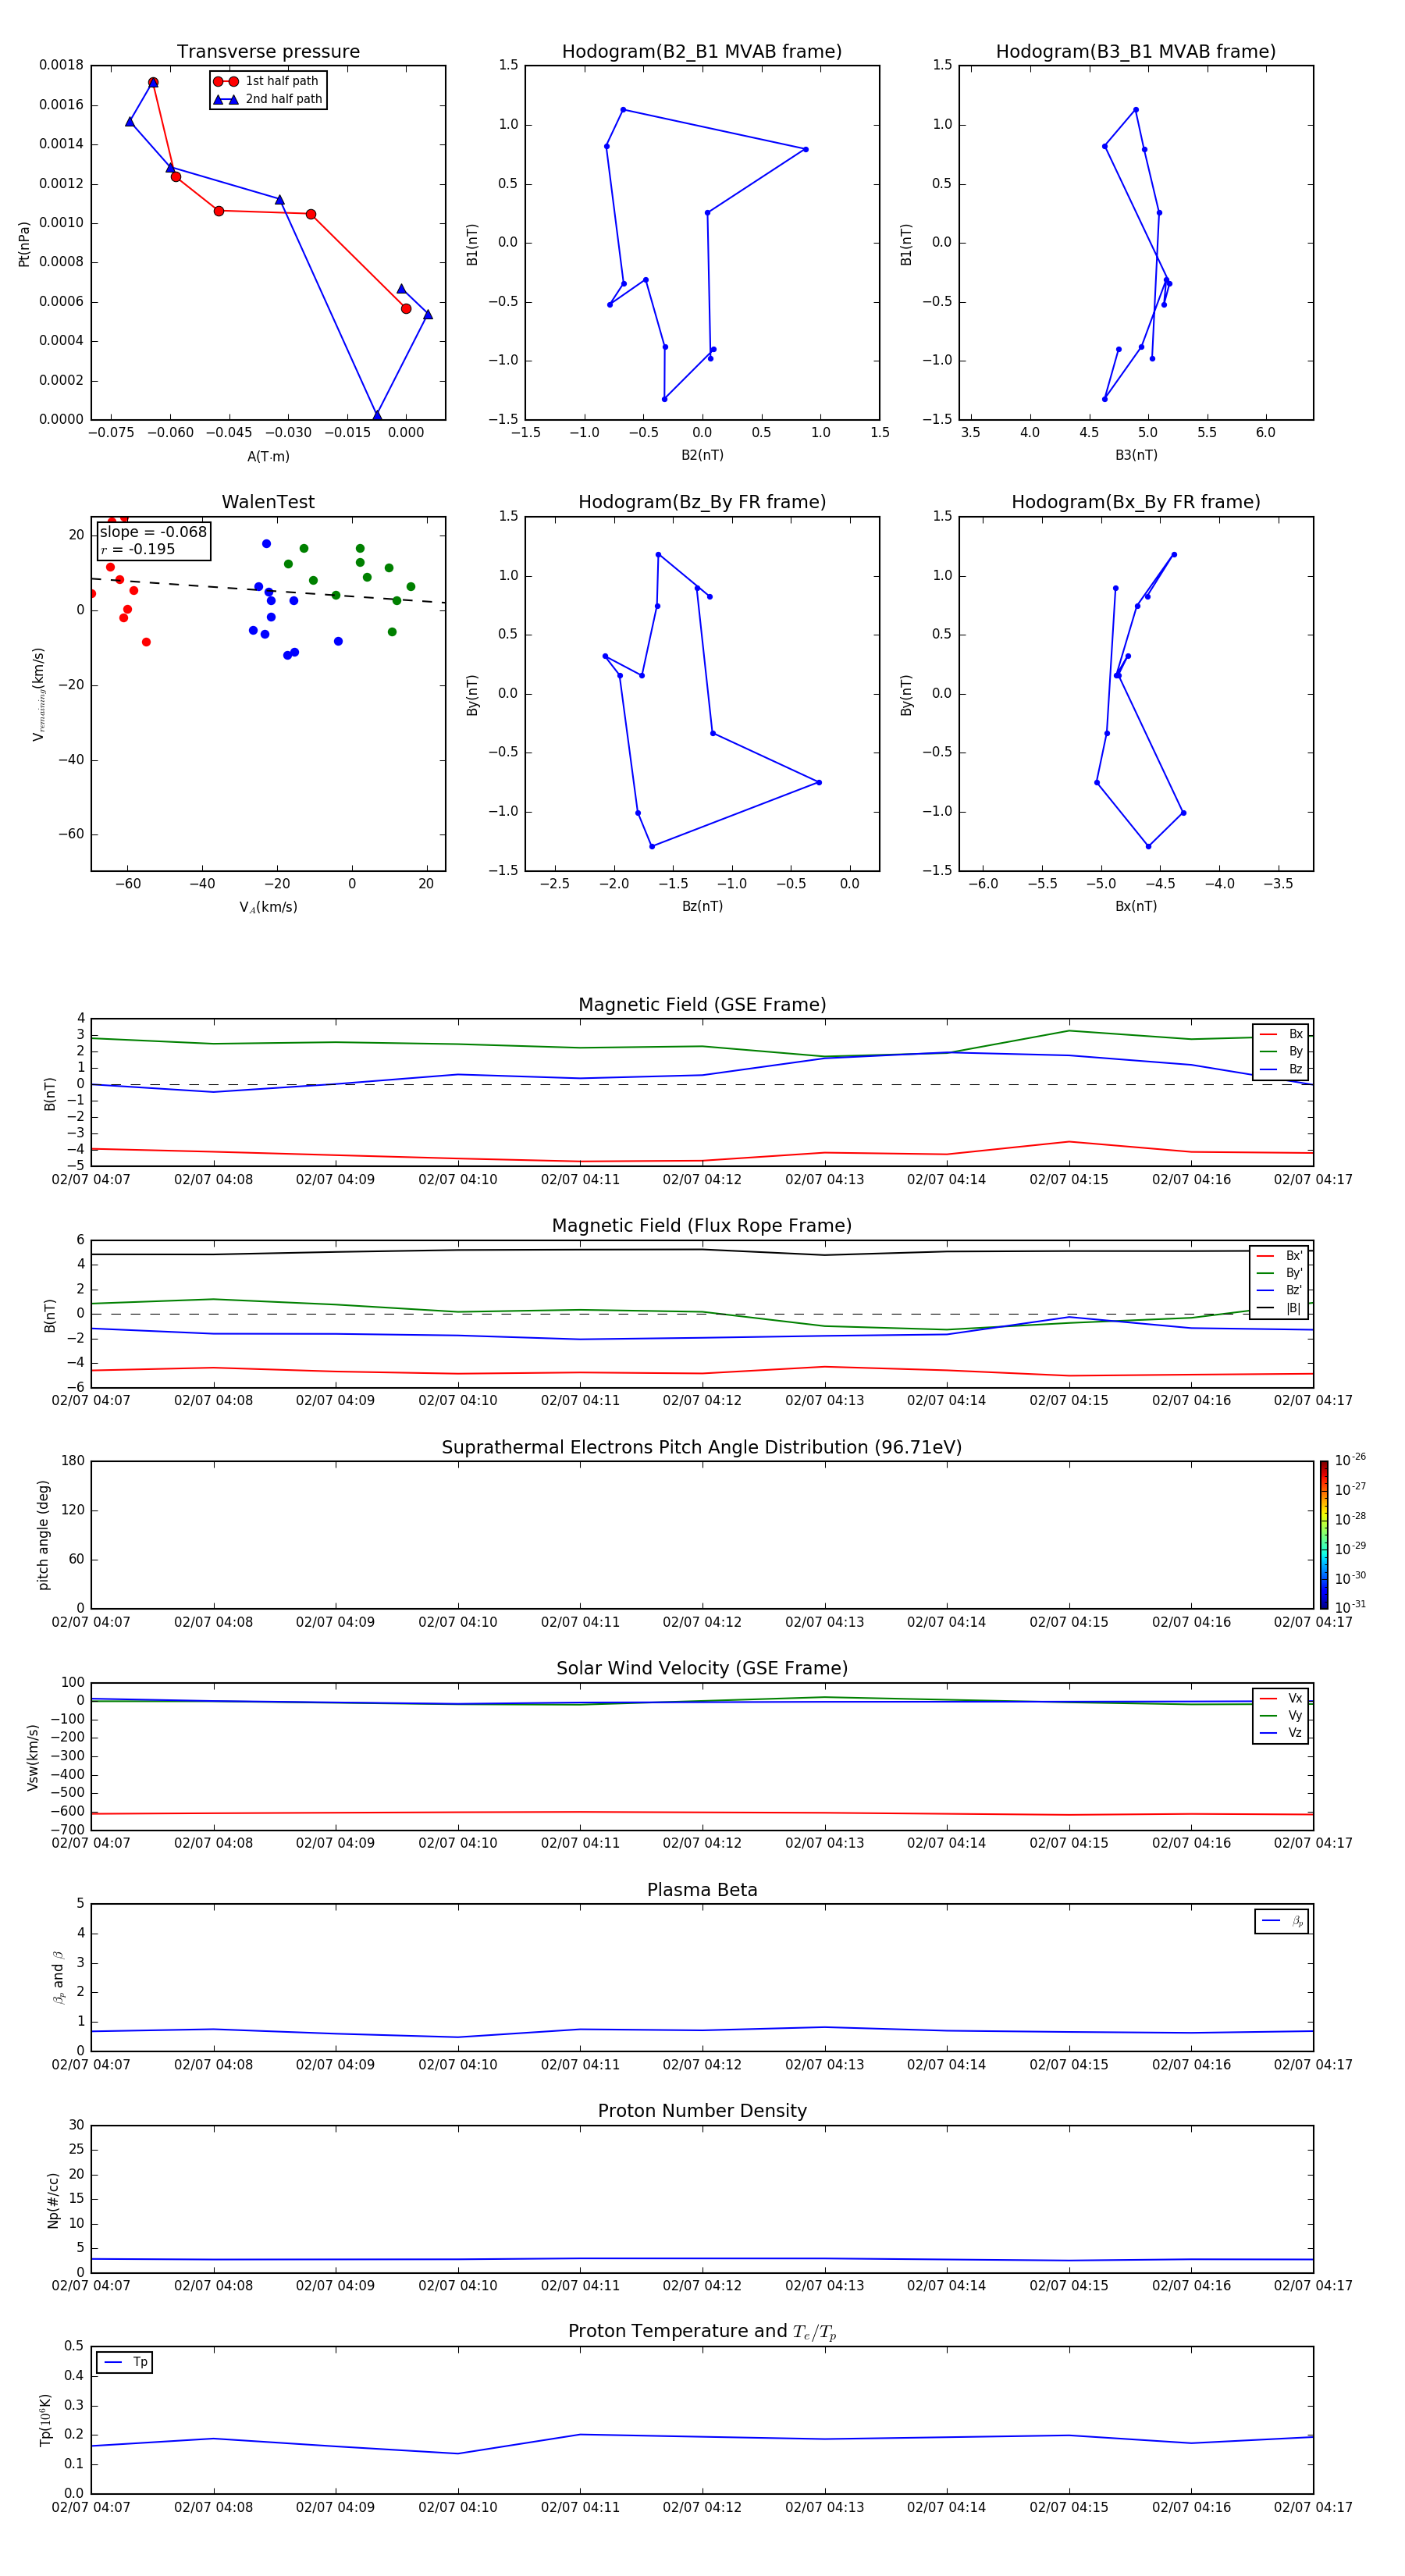Click the "Vsw(km/s)" y-axis label
The width and height of the screenshot is (1405, 2576).
(33, 1757)
